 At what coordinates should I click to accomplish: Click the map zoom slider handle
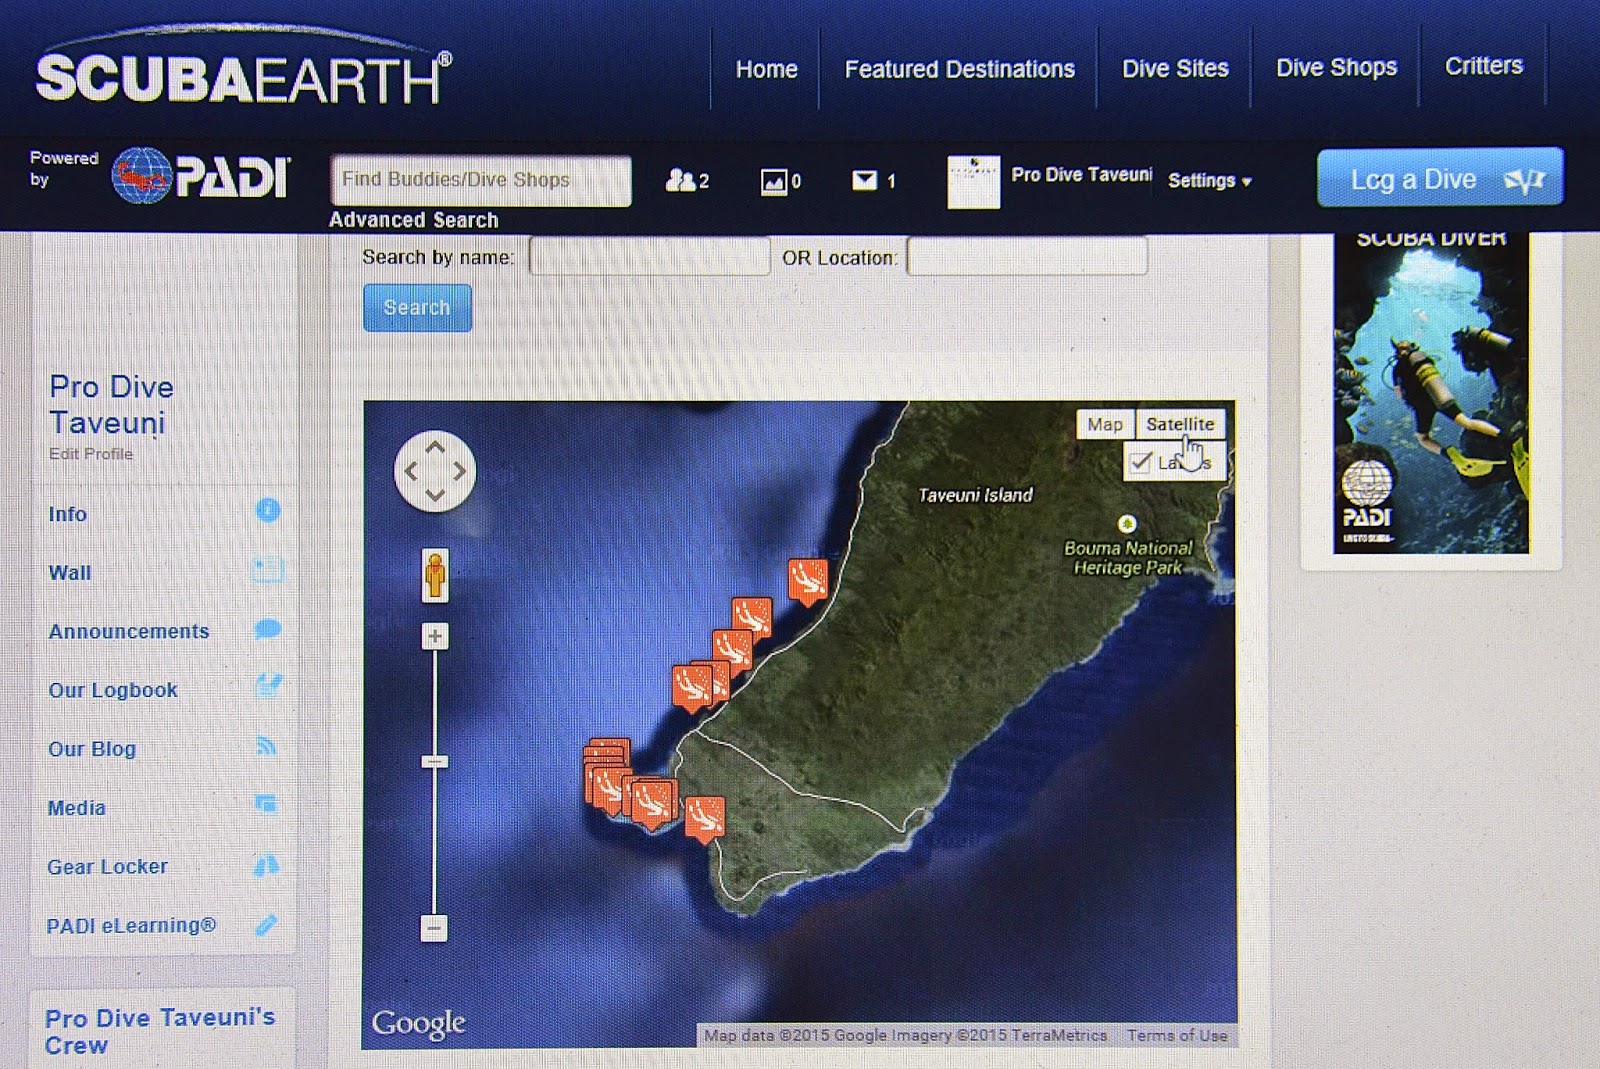[434, 762]
